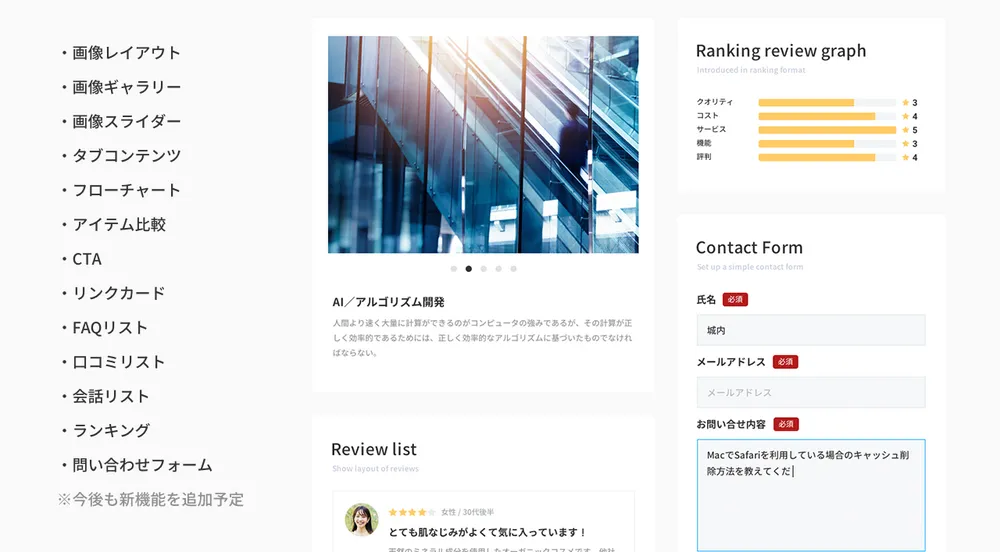Click the アイテム比較 list item
The image size is (1000, 552).
[114, 225]
